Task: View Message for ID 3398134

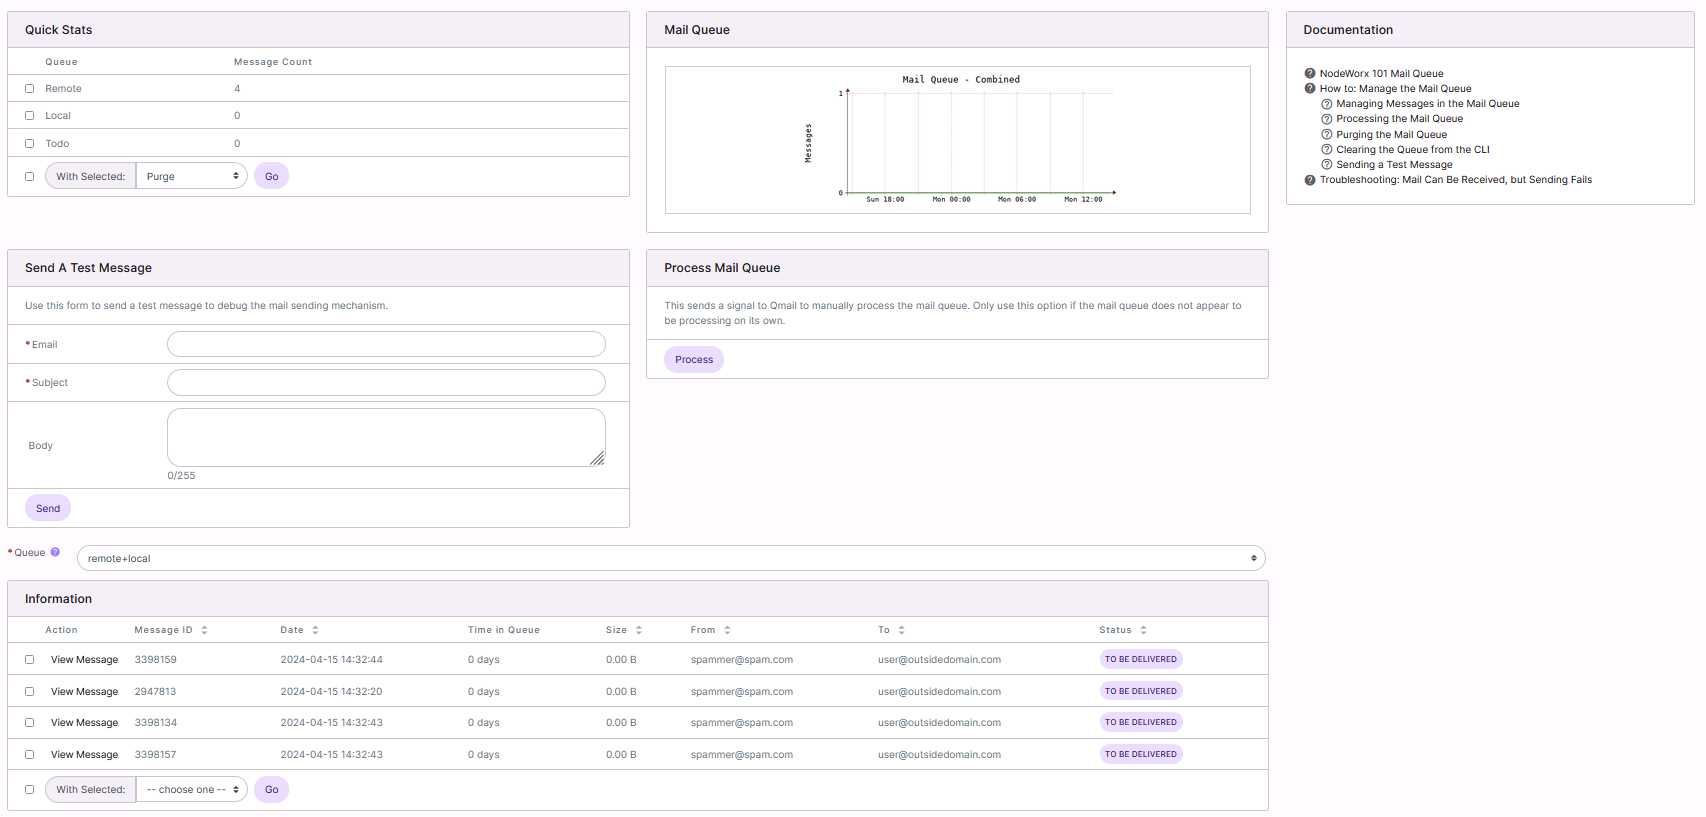Action: (x=84, y=723)
